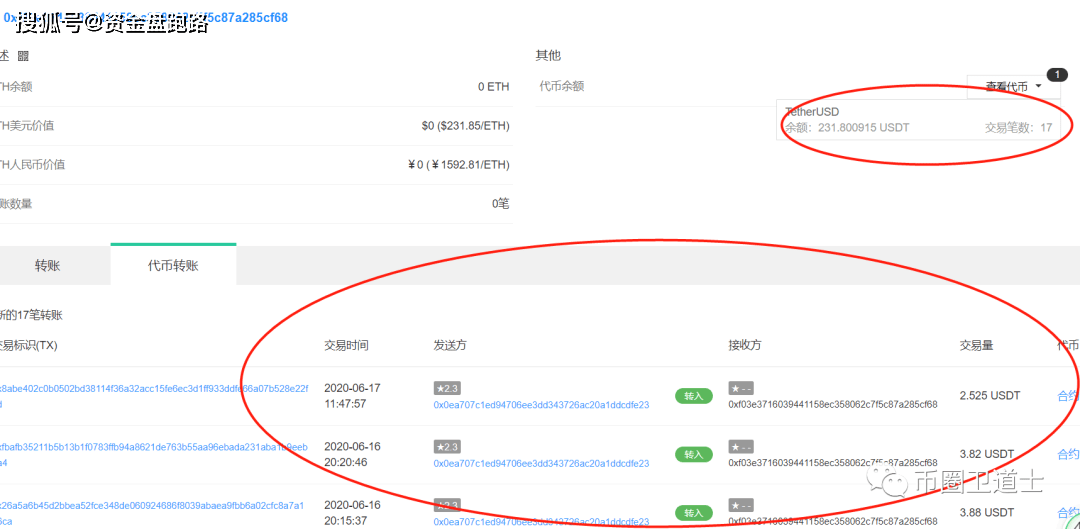Switch to the 转账 tab
Screen dimensions: 1080x529
[47, 266]
